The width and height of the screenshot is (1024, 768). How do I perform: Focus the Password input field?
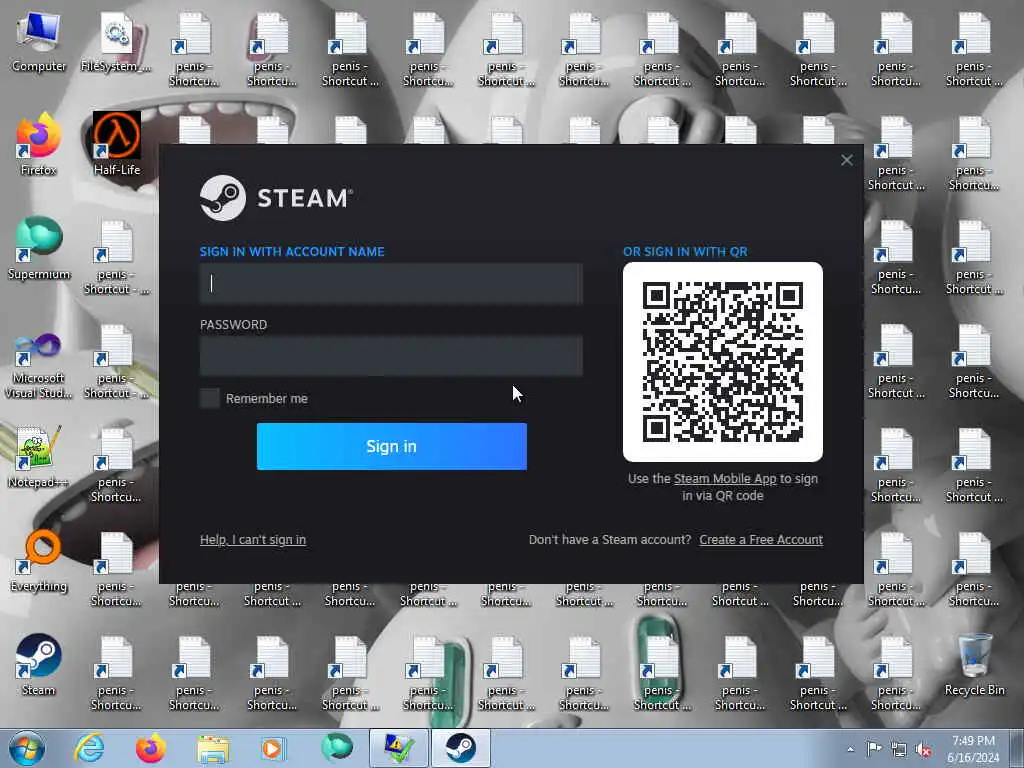click(391, 356)
